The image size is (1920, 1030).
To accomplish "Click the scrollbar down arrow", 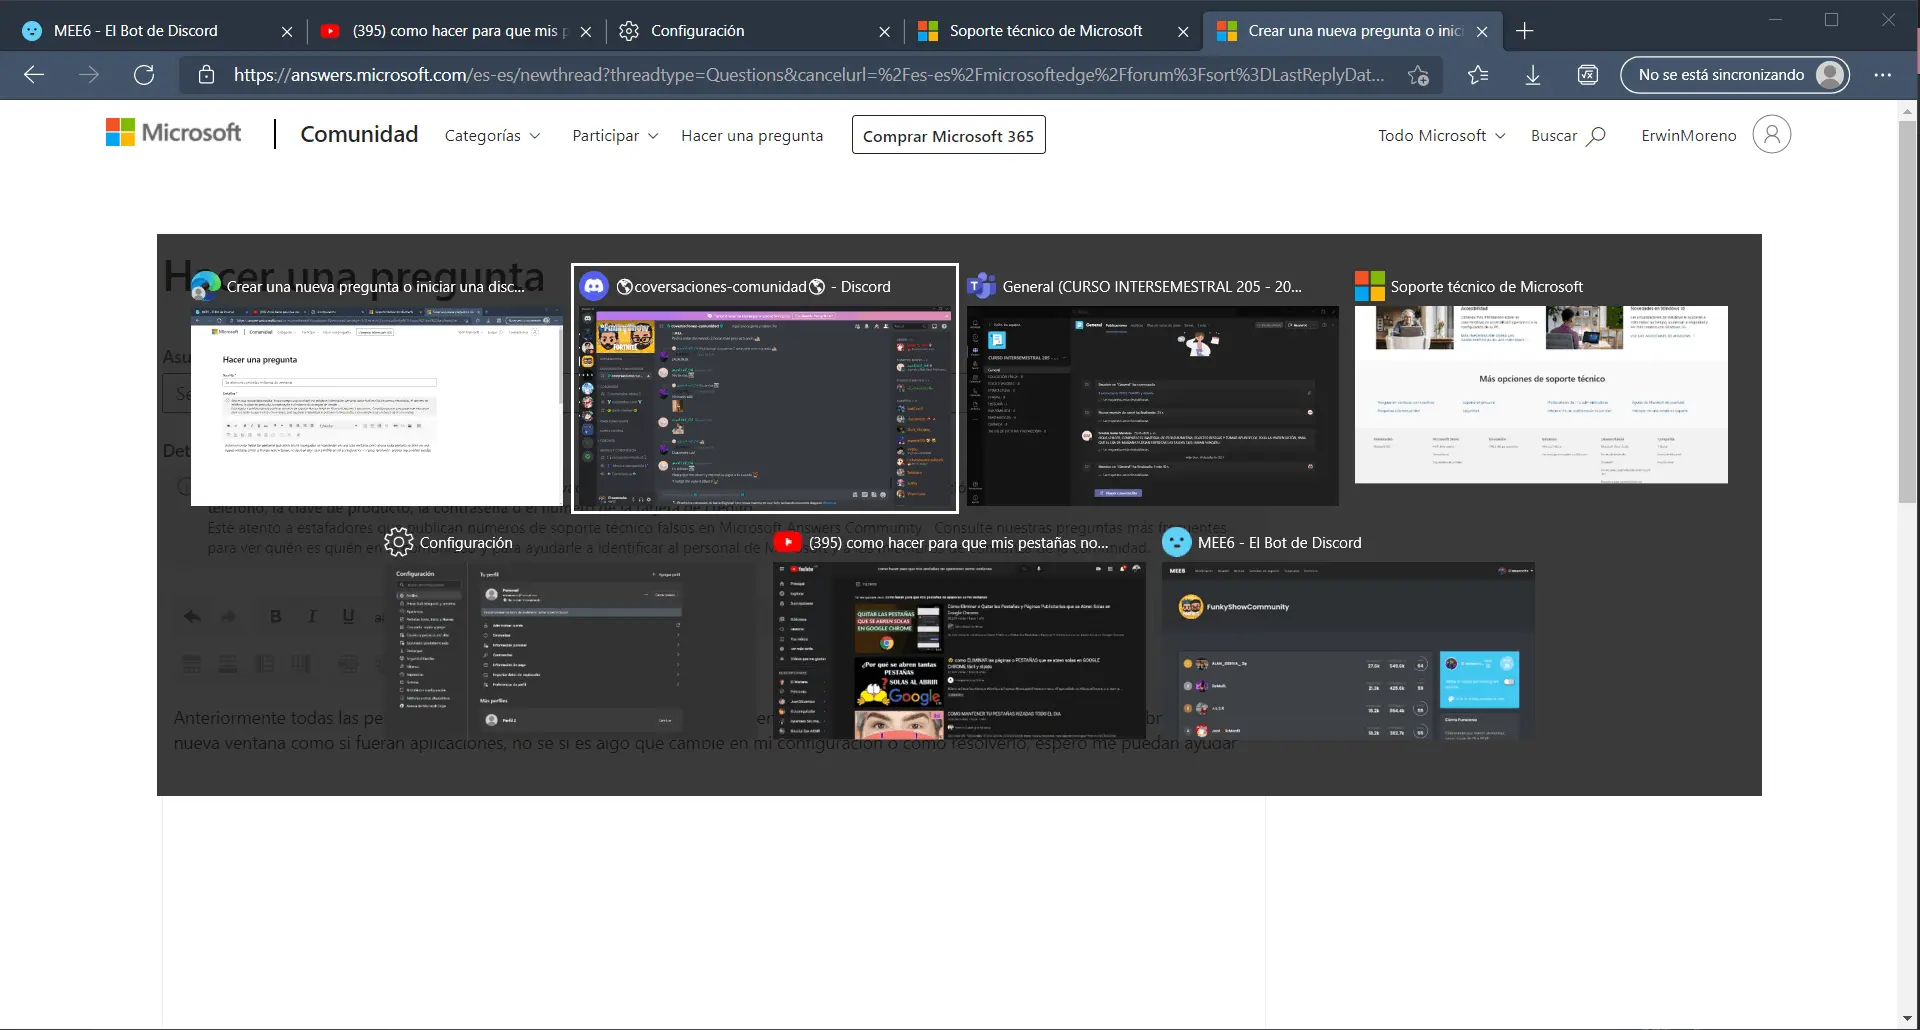I will coord(1908,1019).
